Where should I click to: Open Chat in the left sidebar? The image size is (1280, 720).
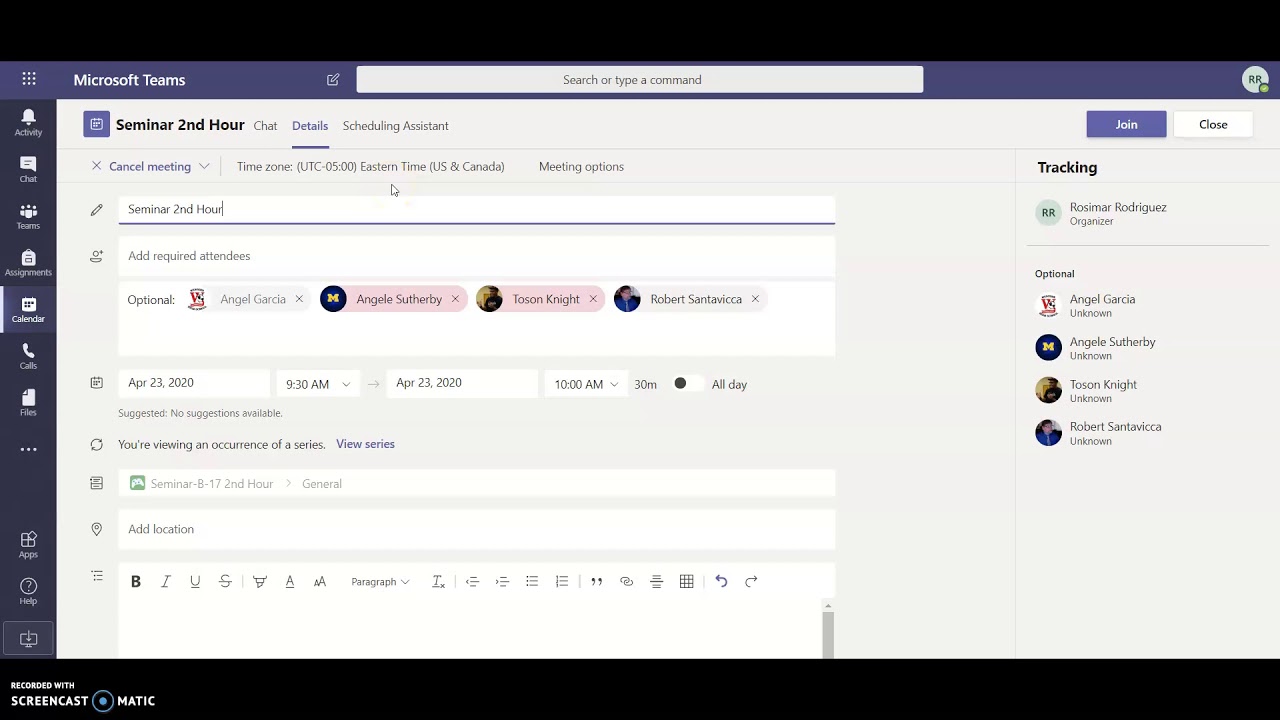(28, 170)
